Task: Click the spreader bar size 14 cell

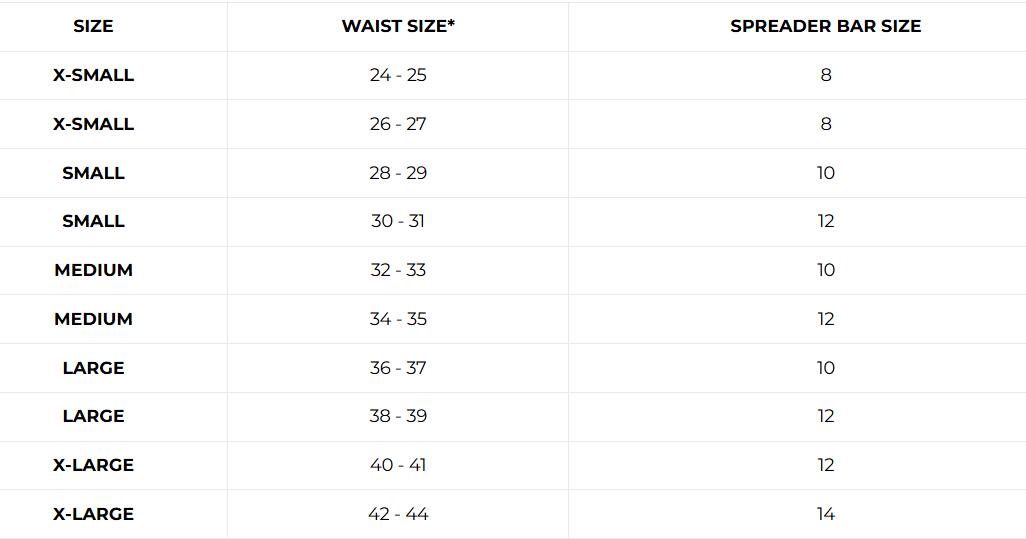Action: [x=825, y=514]
